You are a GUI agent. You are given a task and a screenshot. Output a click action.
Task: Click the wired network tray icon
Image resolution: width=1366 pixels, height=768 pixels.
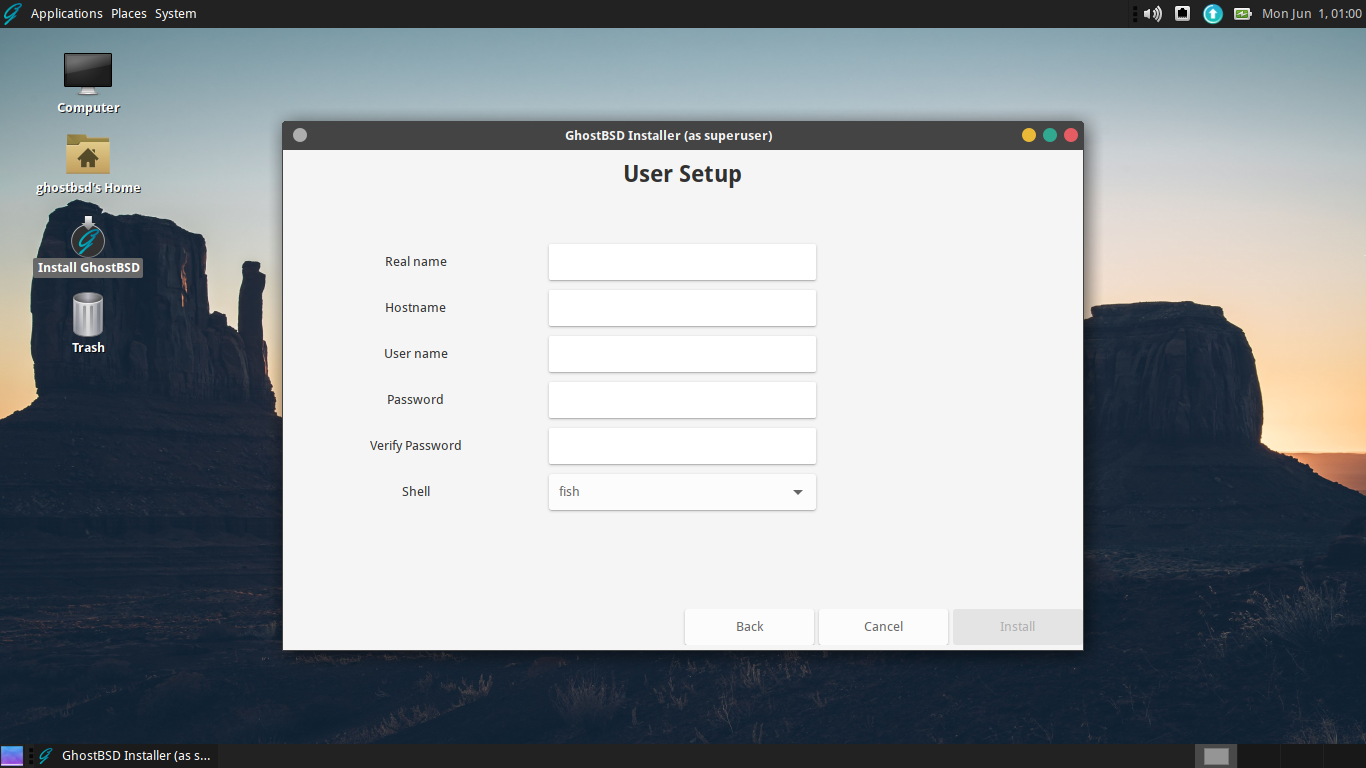coord(1182,14)
